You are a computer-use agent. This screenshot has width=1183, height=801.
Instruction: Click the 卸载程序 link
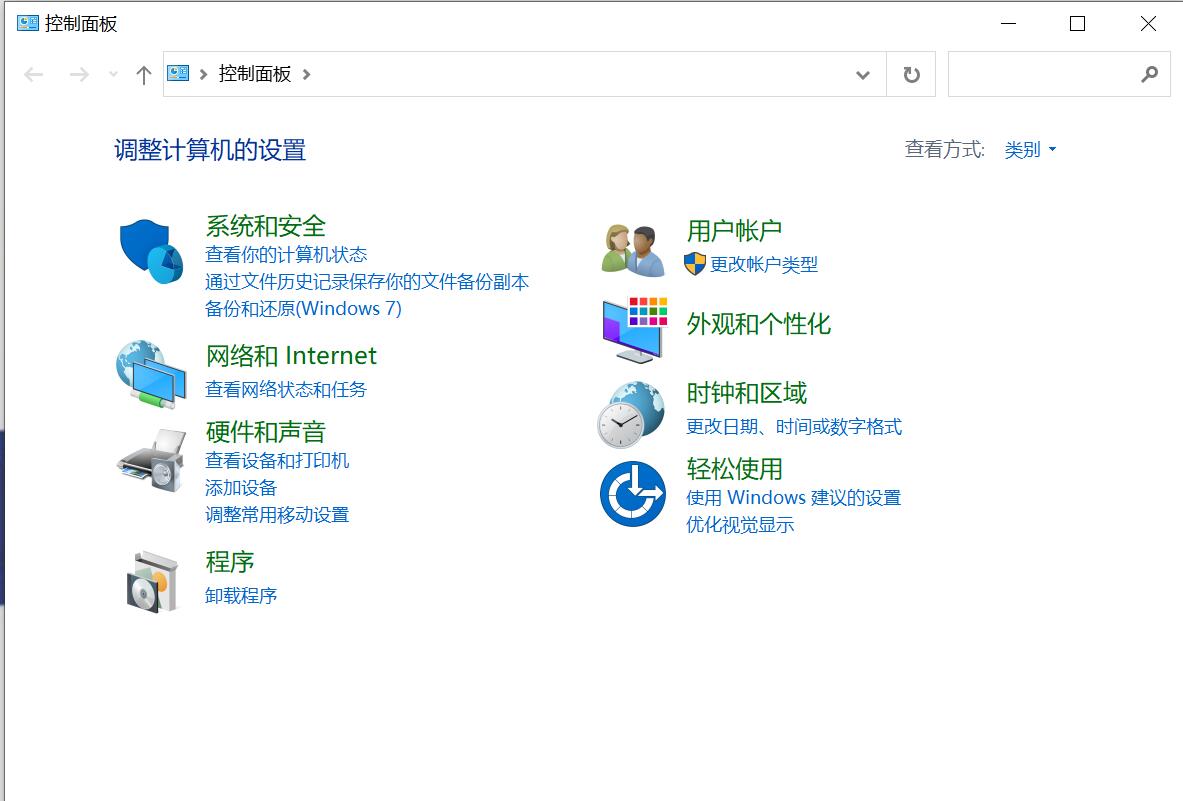(x=241, y=596)
